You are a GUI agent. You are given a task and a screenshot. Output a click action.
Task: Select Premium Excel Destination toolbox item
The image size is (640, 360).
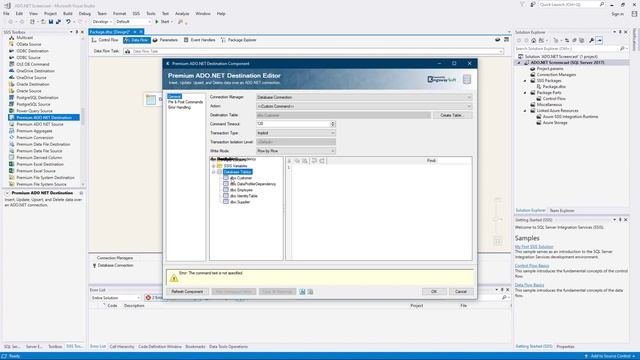[x=40, y=164]
